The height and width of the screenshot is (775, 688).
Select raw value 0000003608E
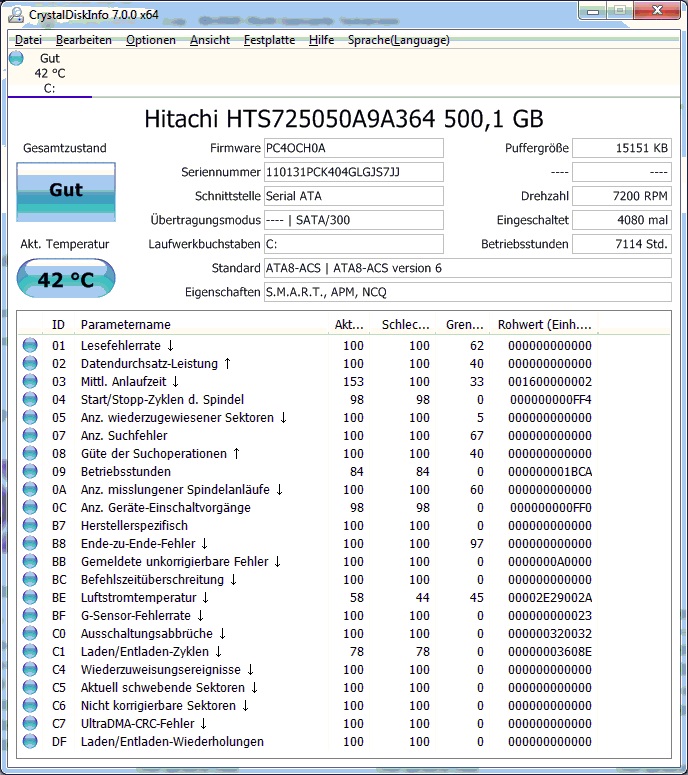point(550,651)
